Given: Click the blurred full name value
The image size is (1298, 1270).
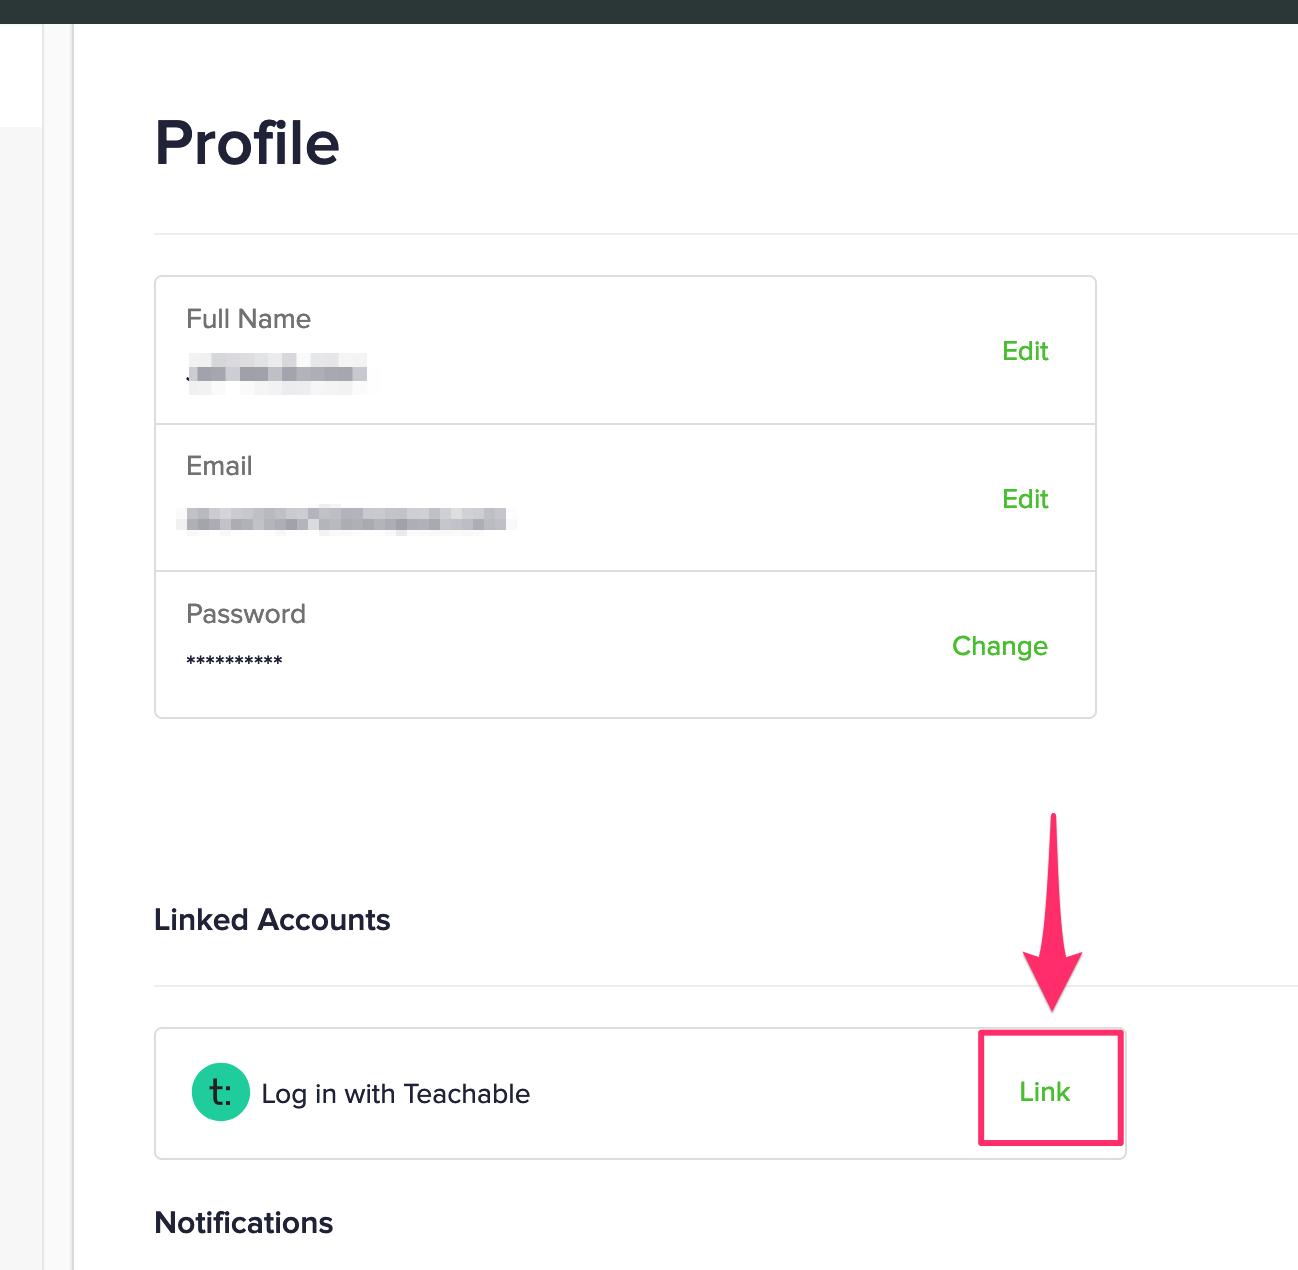Looking at the screenshot, I should tap(277, 374).
